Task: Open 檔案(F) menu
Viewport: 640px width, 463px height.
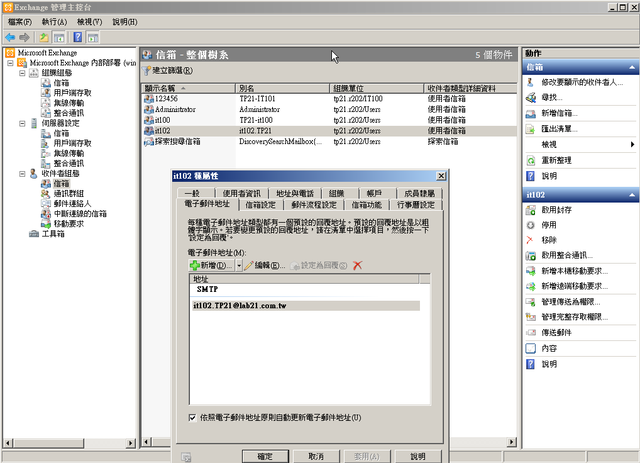Action: point(20,22)
